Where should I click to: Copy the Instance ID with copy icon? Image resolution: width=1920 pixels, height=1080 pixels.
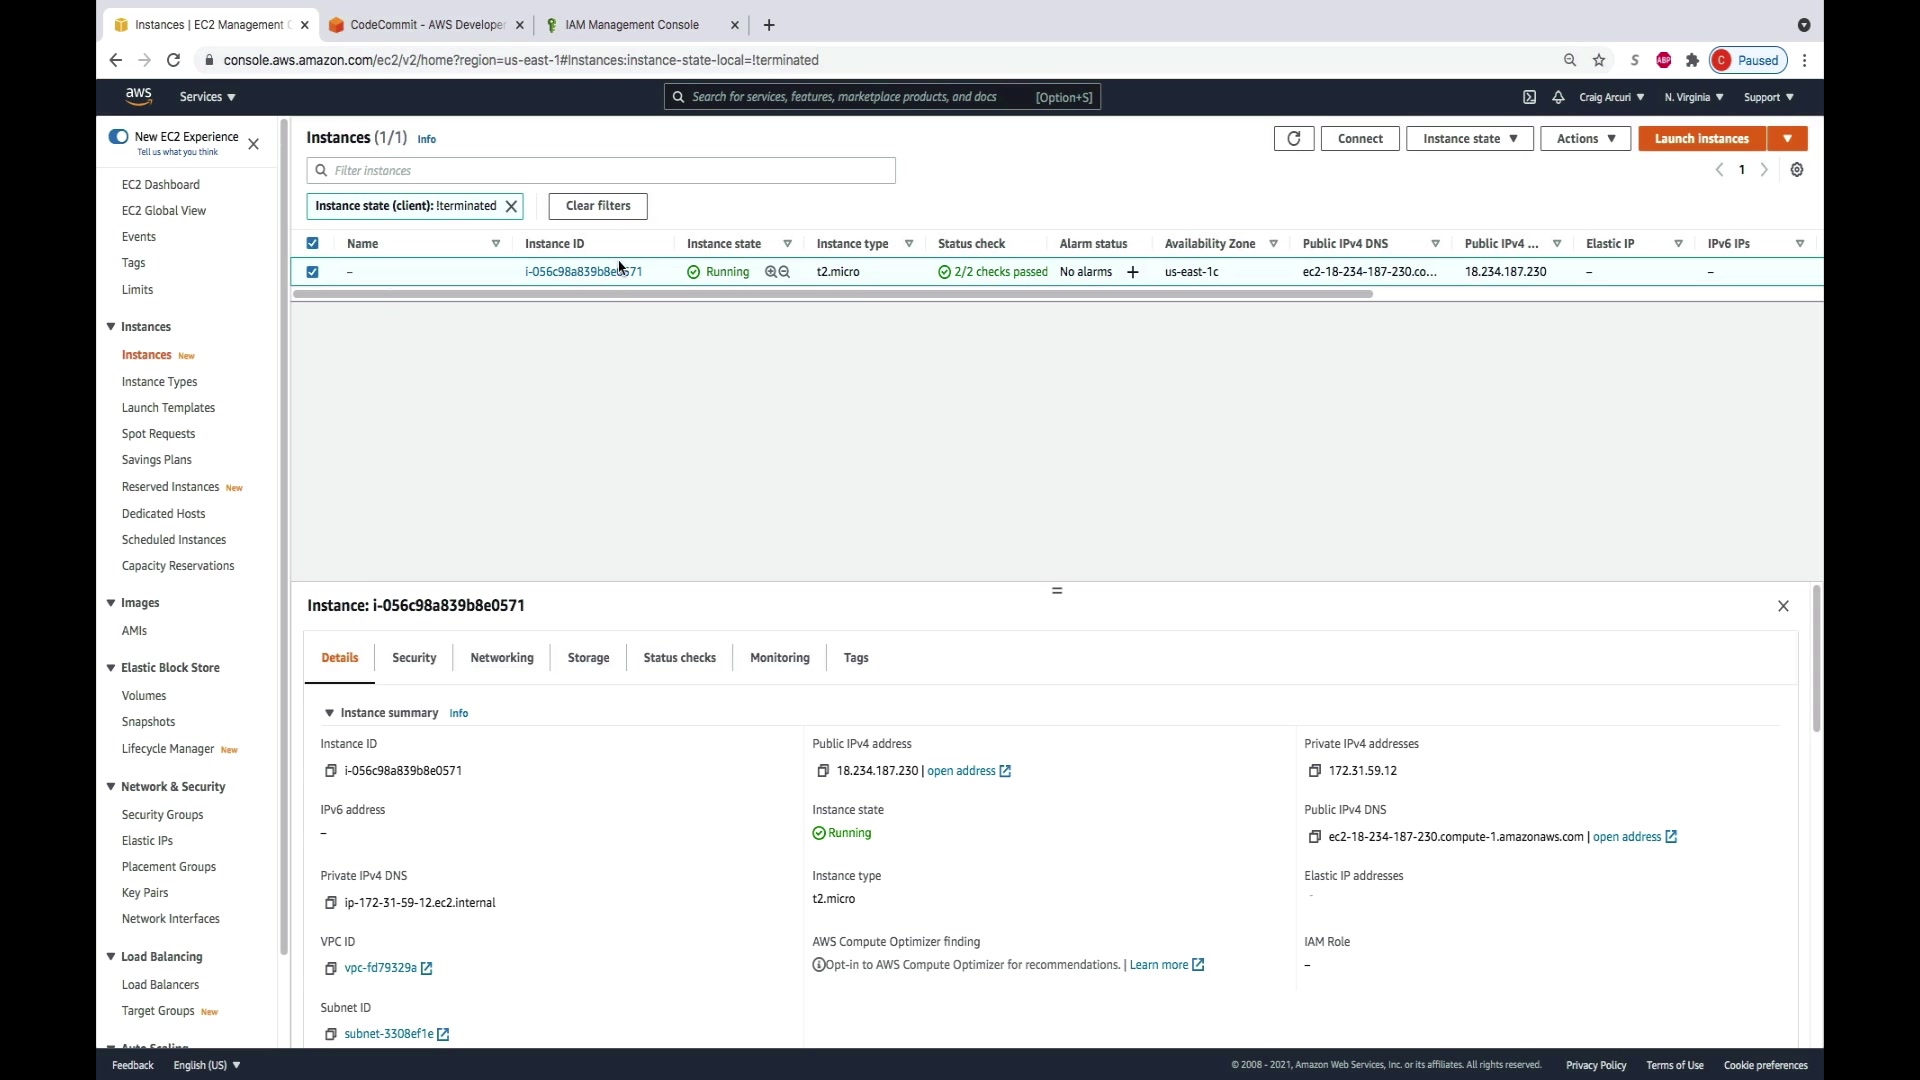click(331, 771)
